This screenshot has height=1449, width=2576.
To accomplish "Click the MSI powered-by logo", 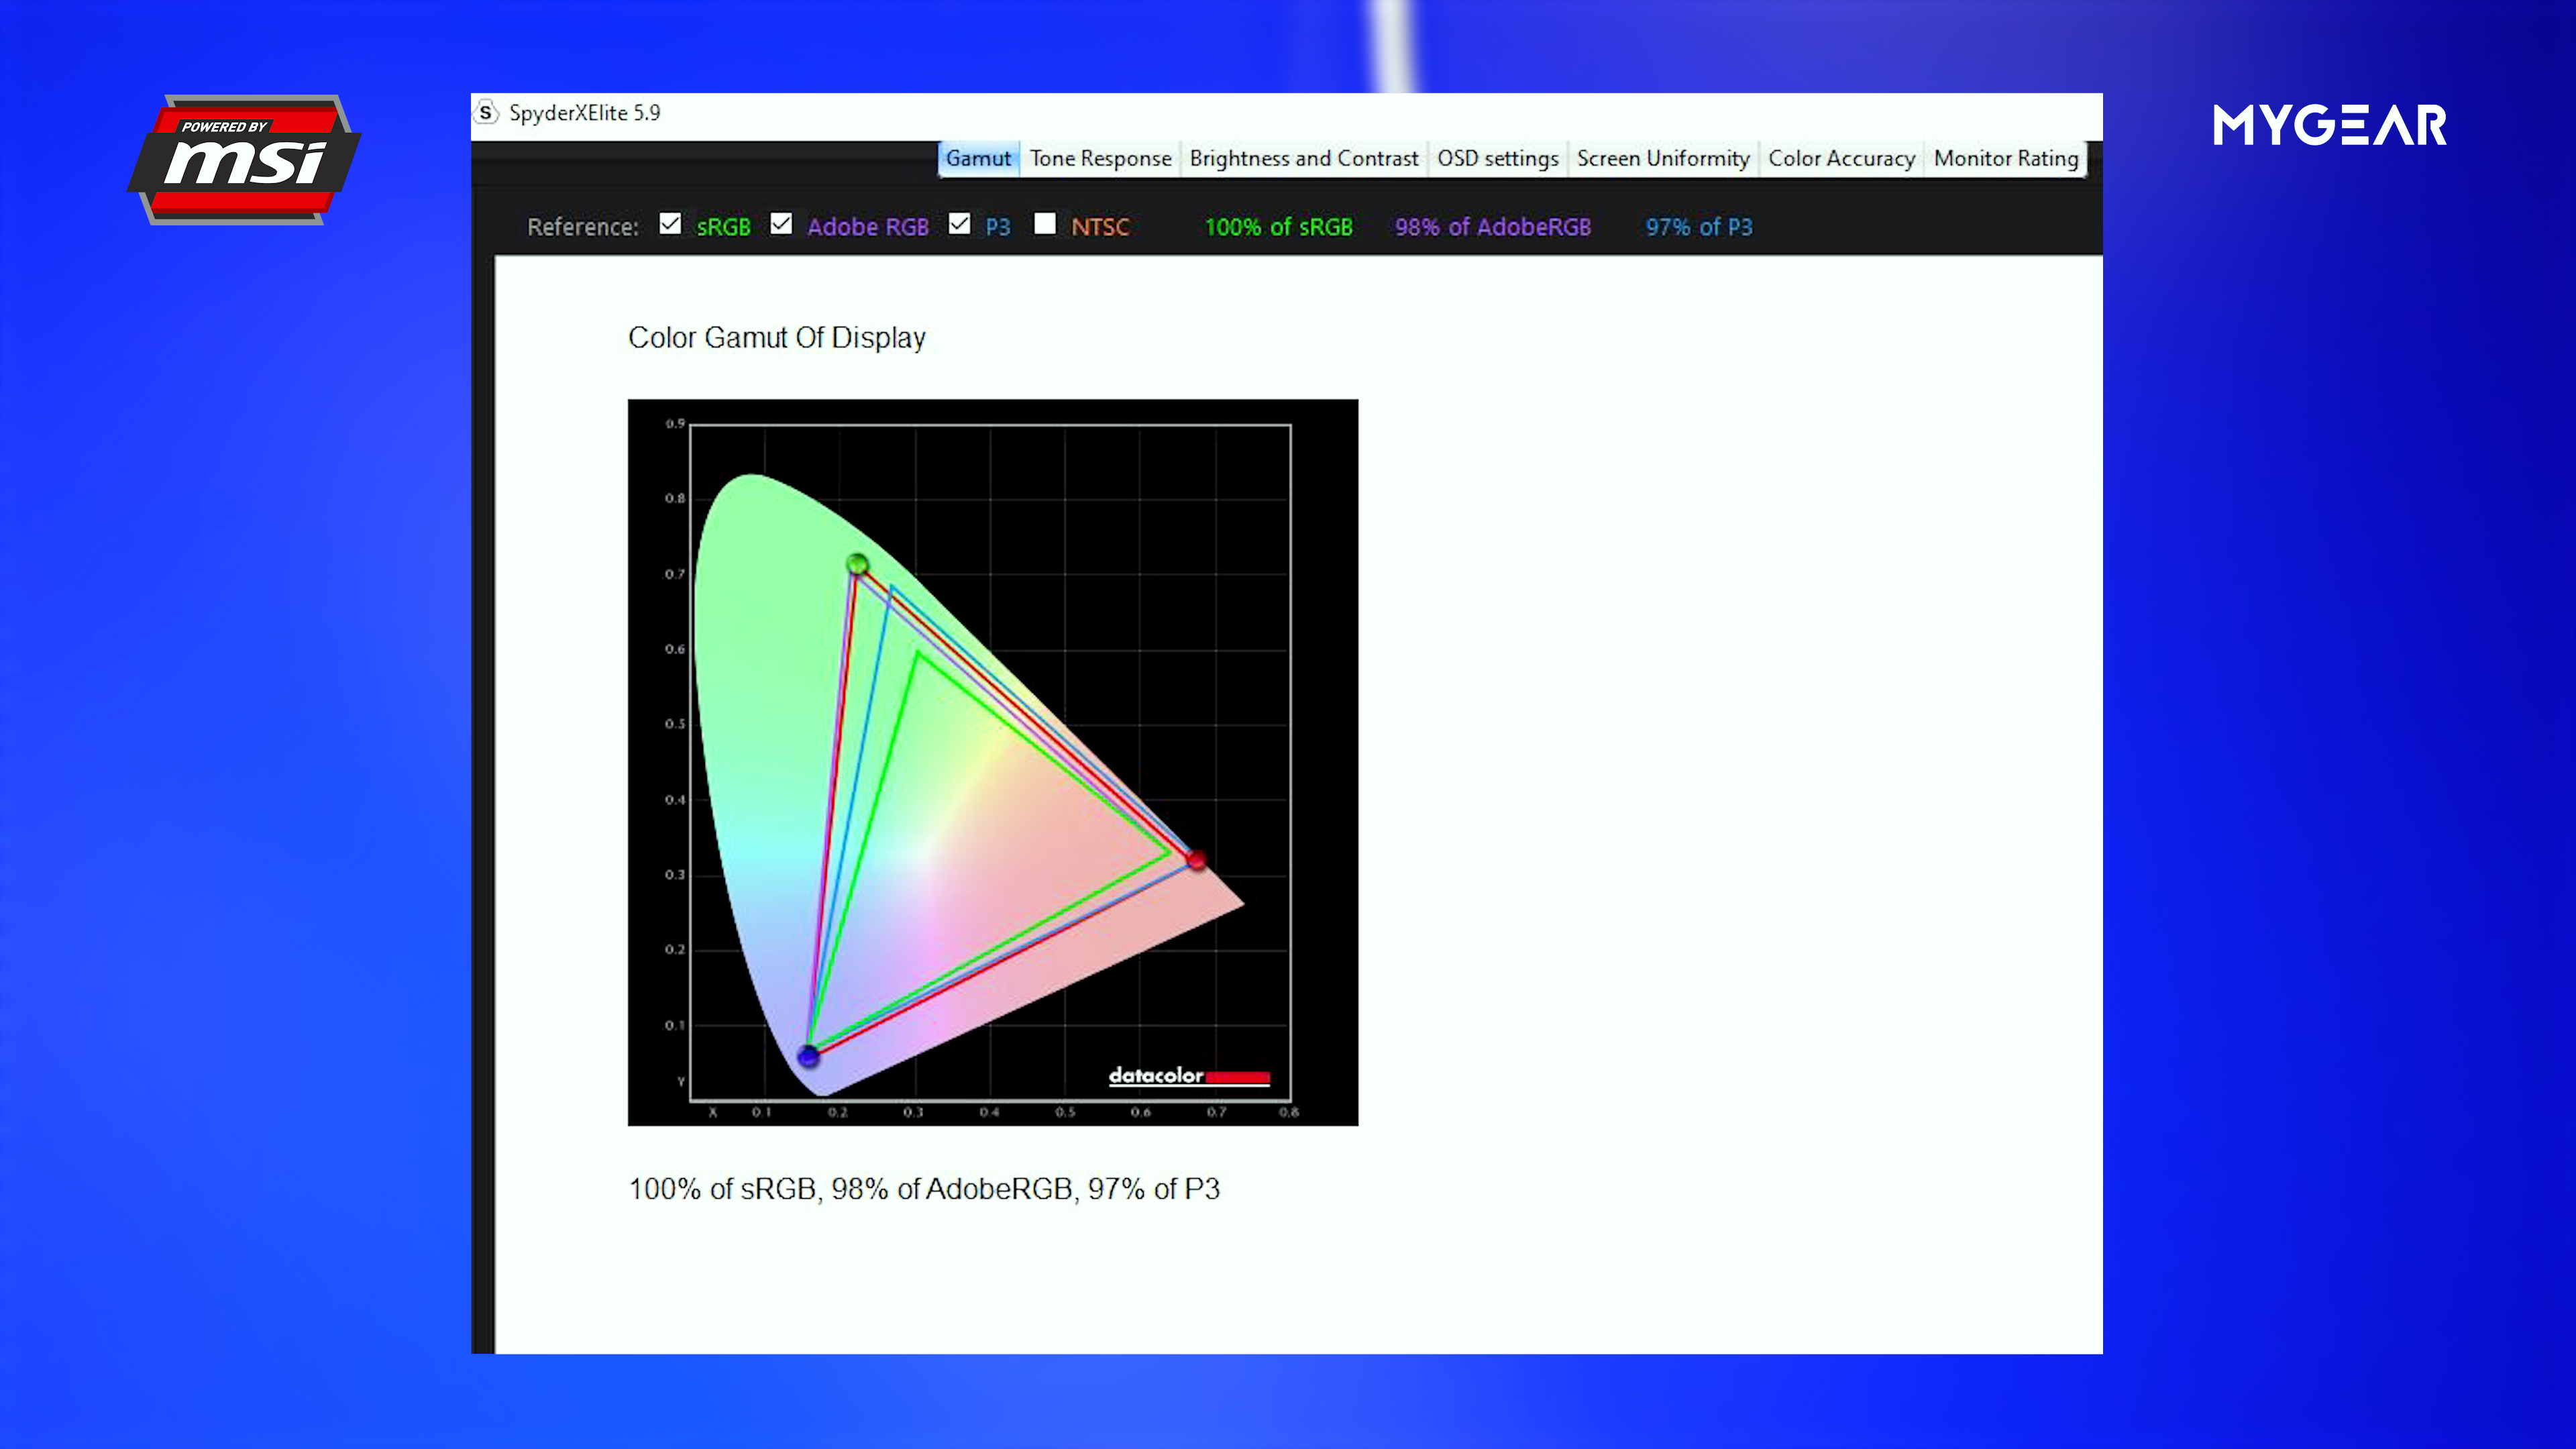I will pos(245,160).
